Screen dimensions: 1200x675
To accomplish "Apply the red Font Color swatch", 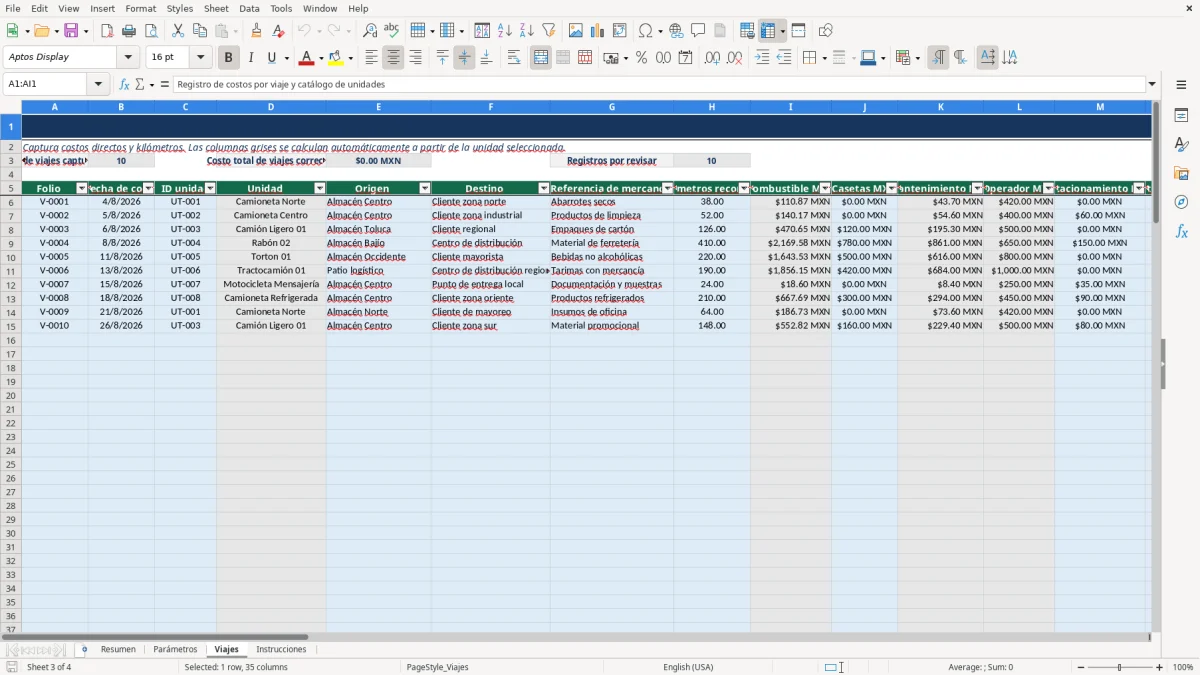I will pos(307,58).
